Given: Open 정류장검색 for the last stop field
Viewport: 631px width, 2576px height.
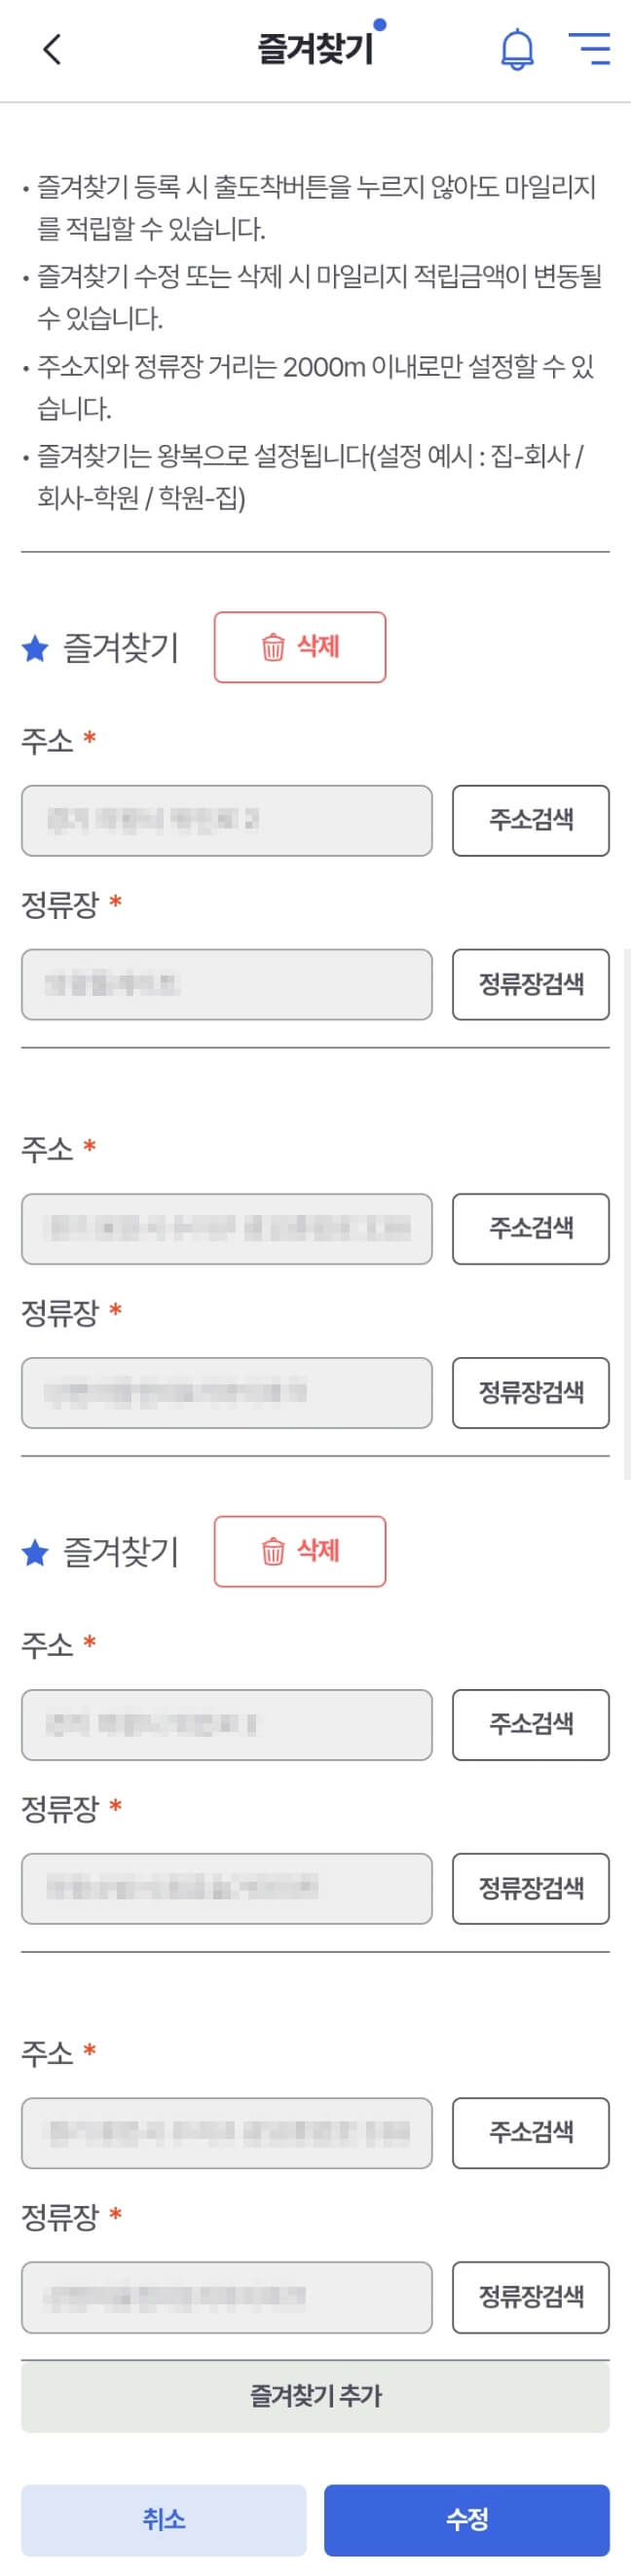Looking at the screenshot, I should click(530, 2297).
